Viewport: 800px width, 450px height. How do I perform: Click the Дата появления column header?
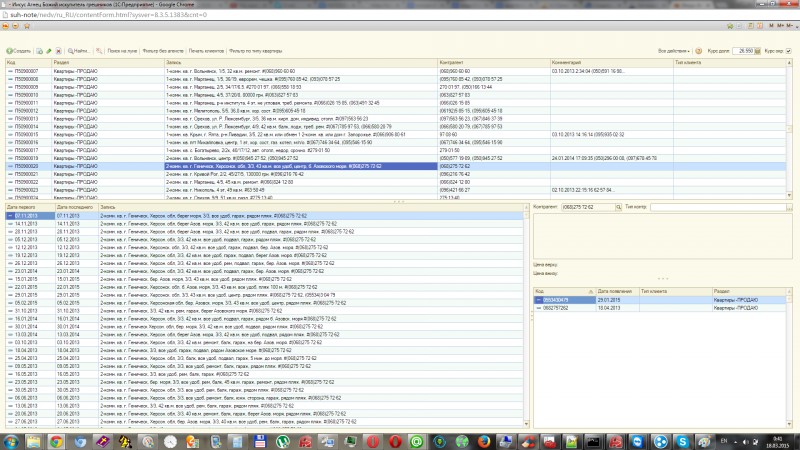click(617, 291)
